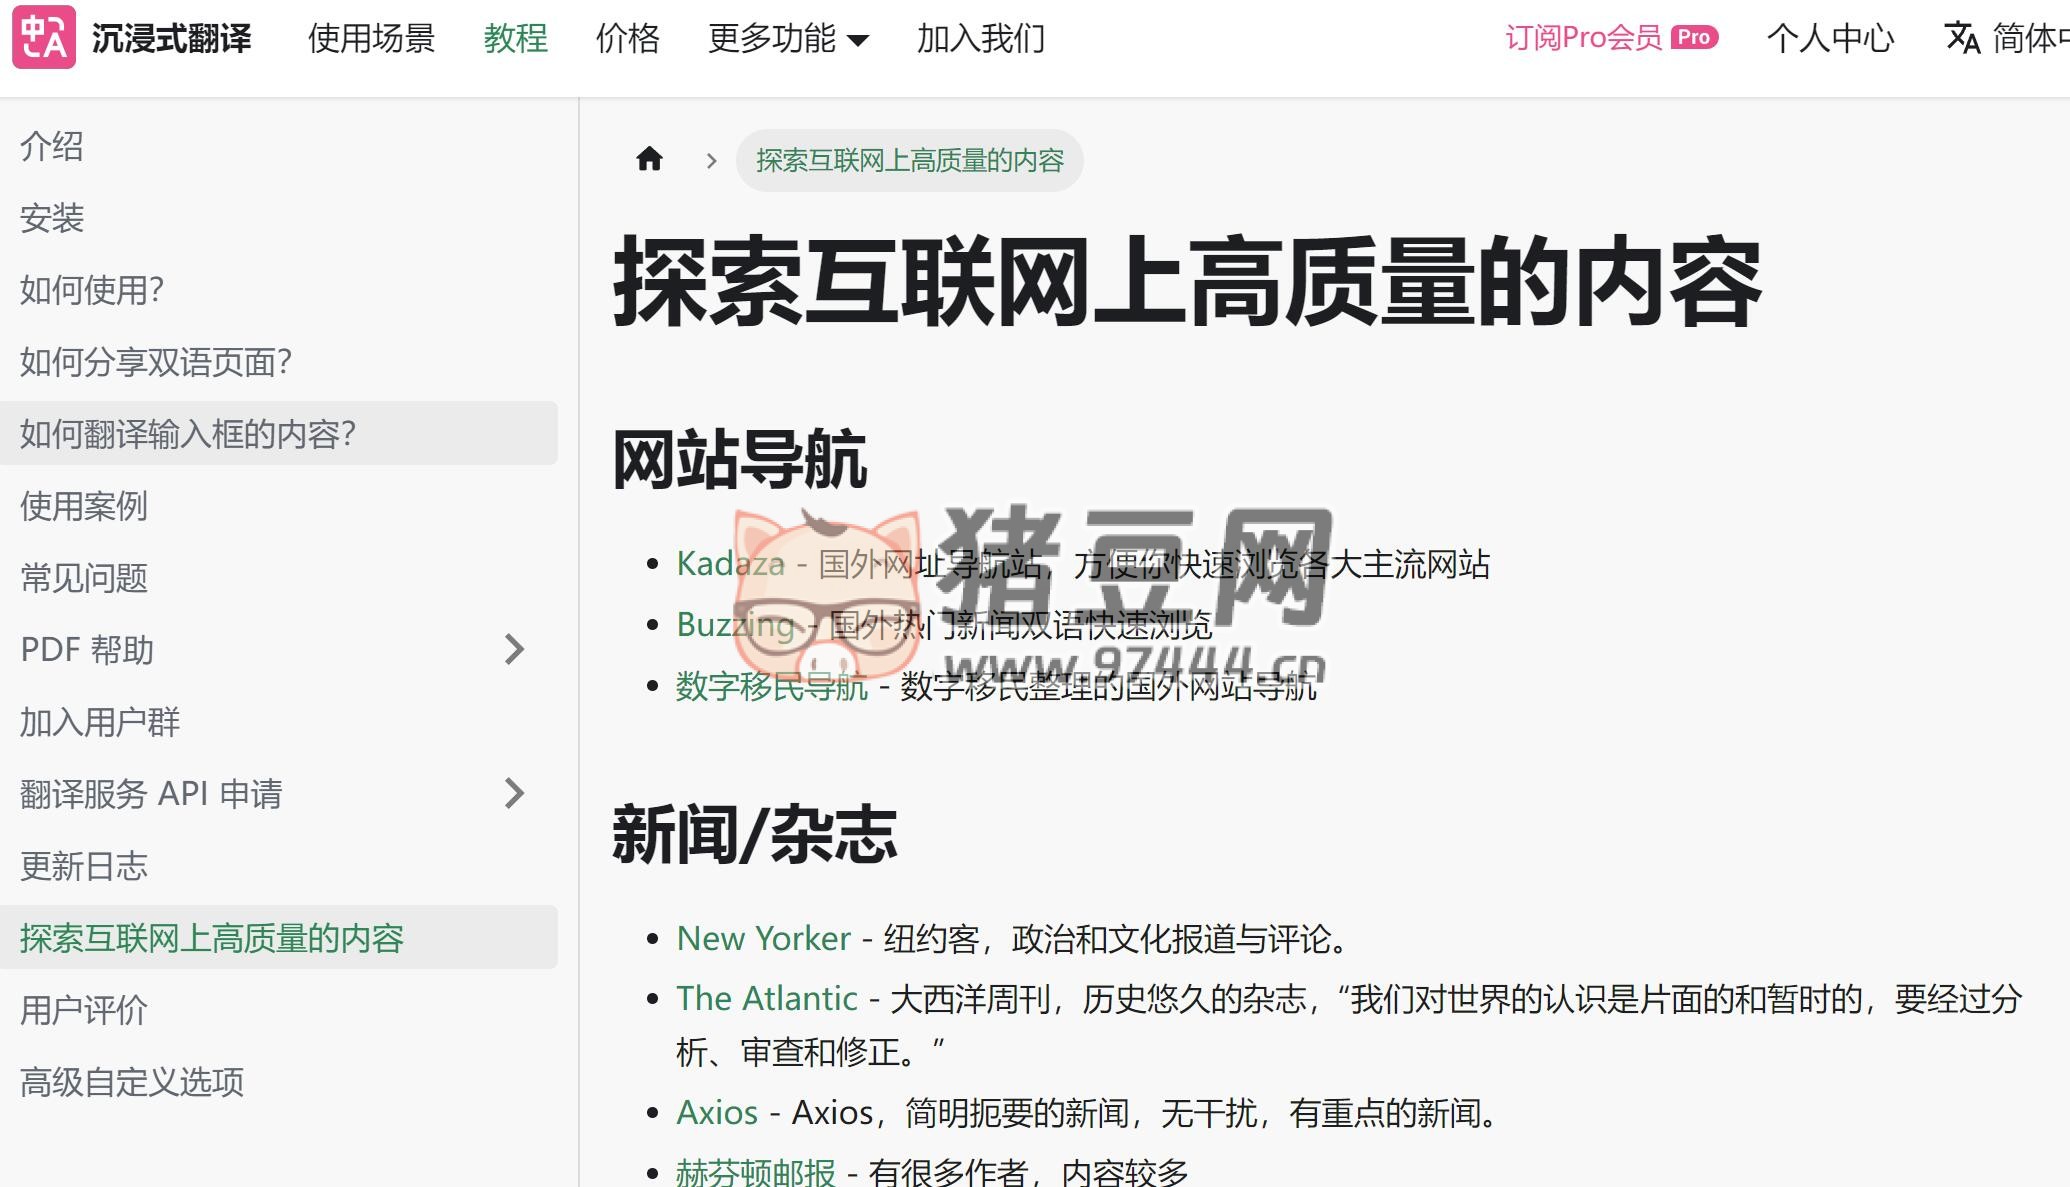Expand the 翻译服务 API 申请 chevron
Screen dimensions: 2070x1187
(514, 793)
